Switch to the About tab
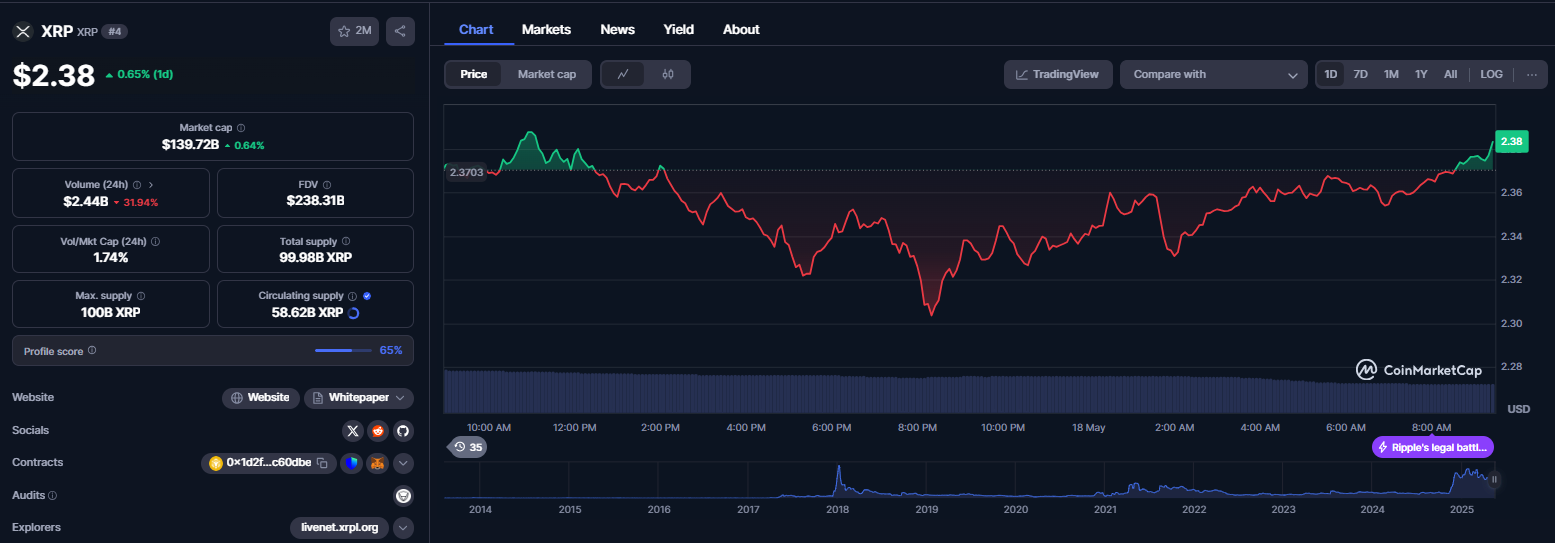The height and width of the screenshot is (543, 1555). [741, 29]
